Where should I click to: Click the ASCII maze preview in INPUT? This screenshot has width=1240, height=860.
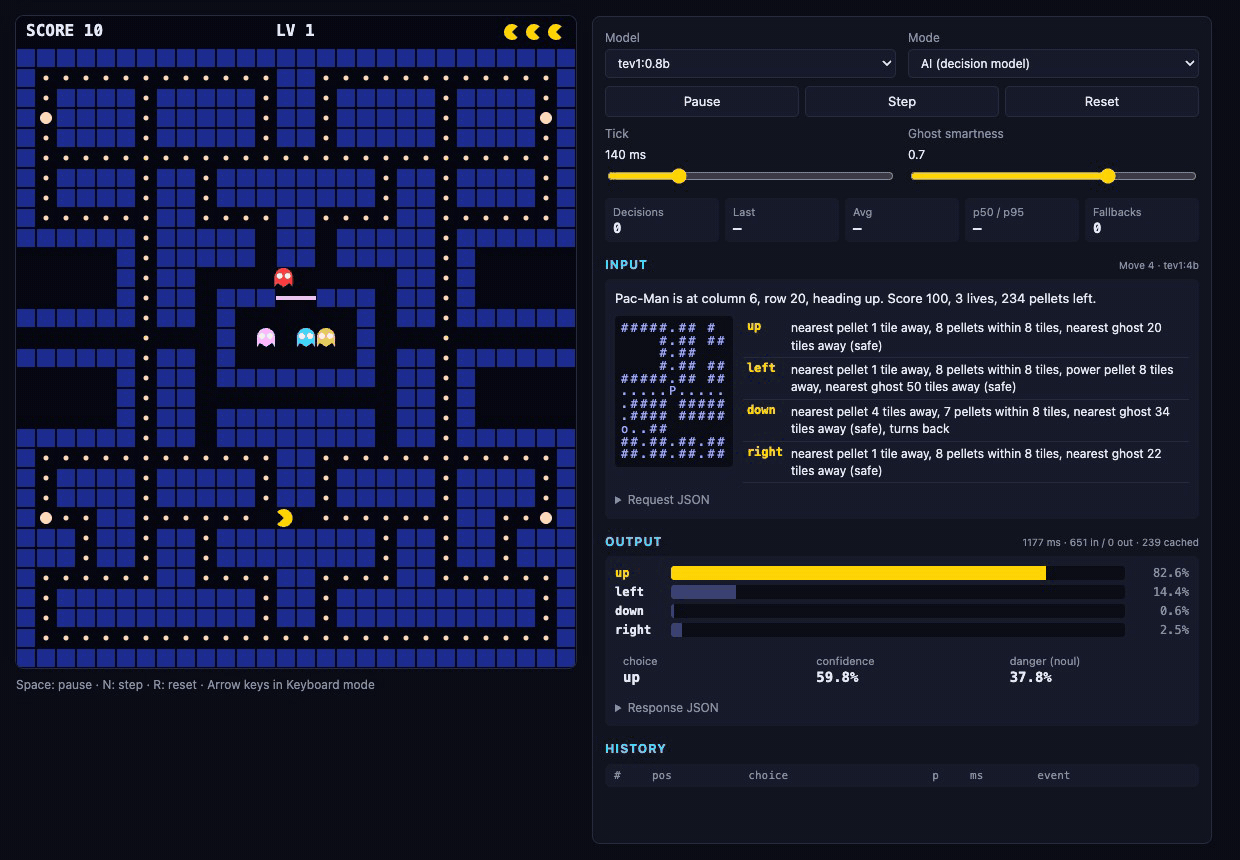673,390
